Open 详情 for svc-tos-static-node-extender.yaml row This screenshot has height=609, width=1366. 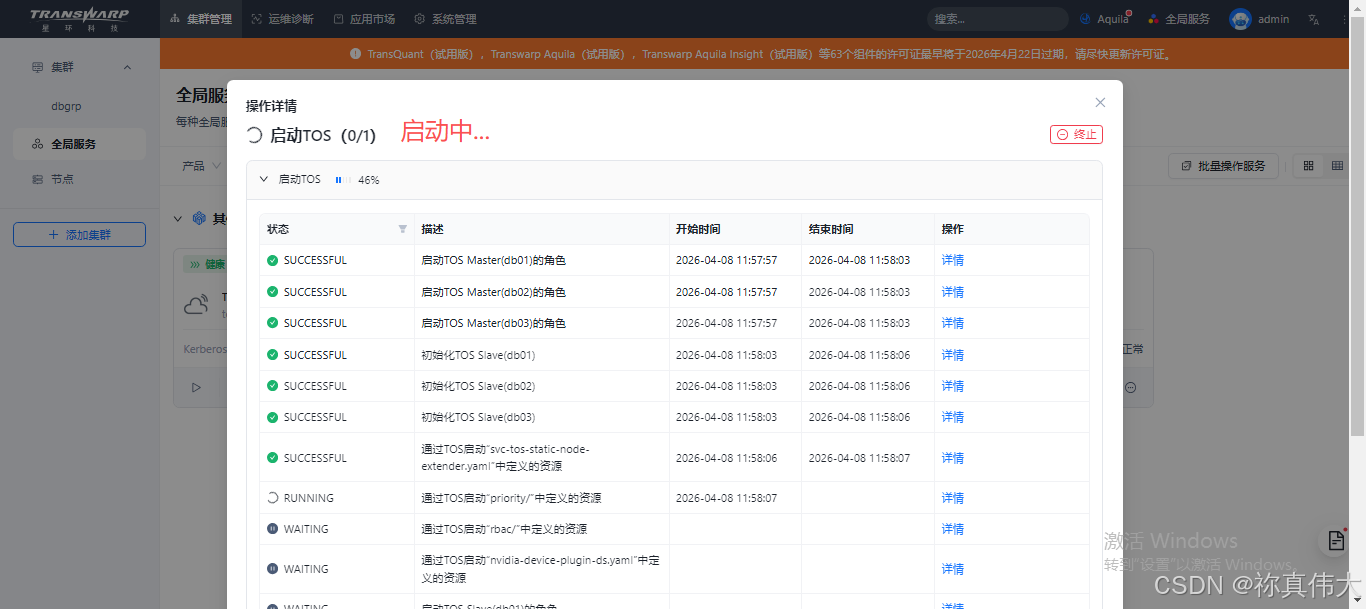tap(953, 458)
